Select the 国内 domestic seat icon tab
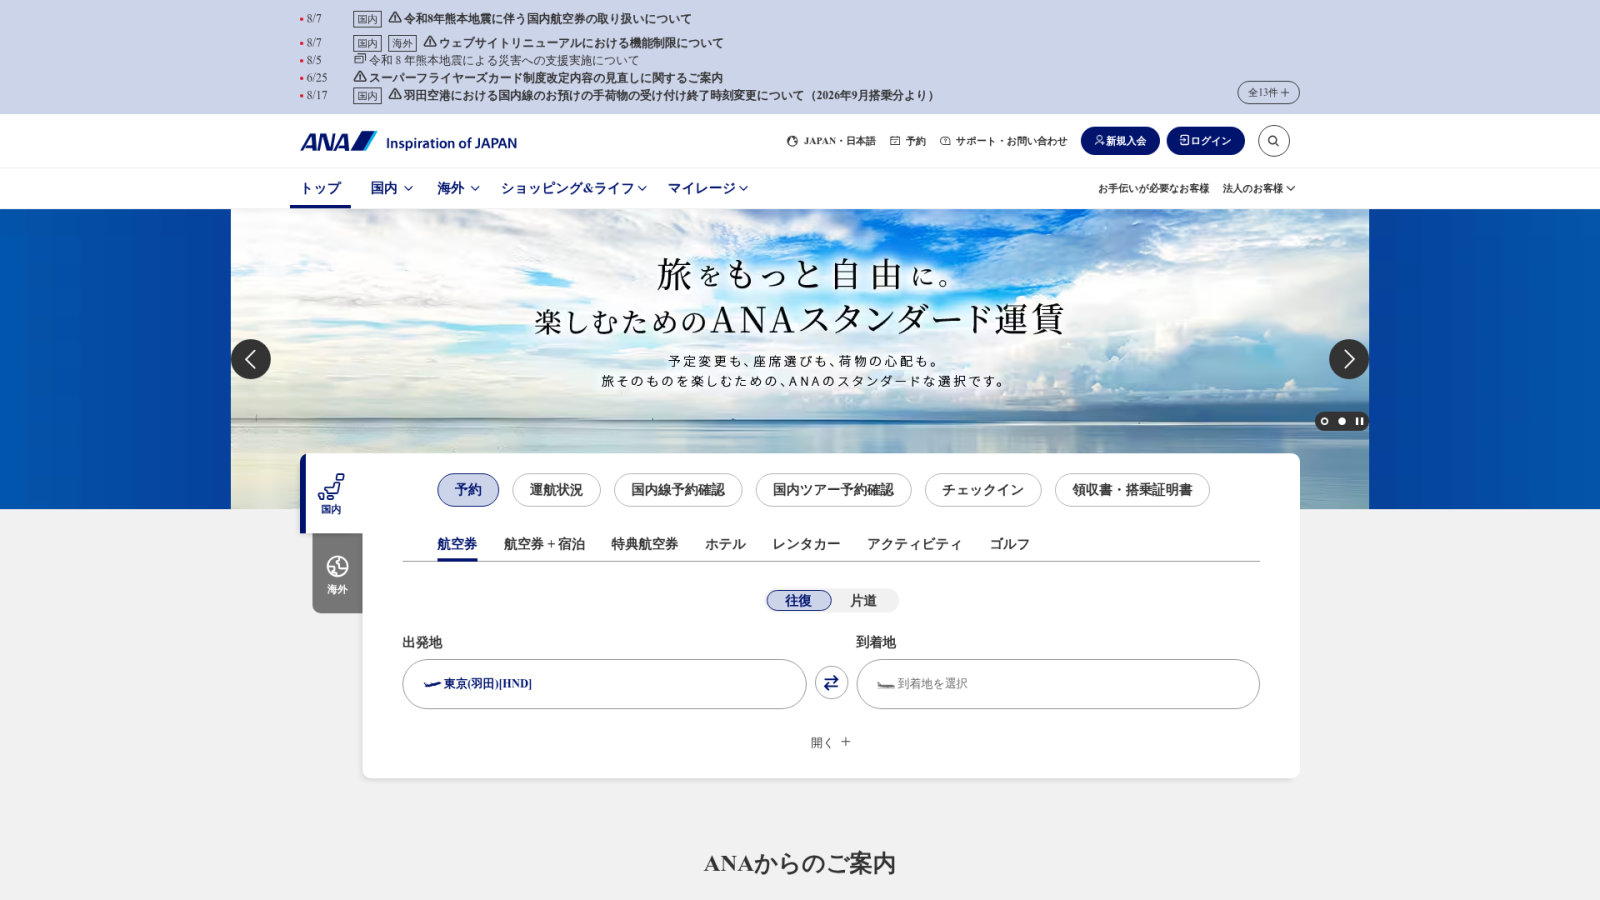Image resolution: width=1600 pixels, height=900 pixels. (331, 494)
